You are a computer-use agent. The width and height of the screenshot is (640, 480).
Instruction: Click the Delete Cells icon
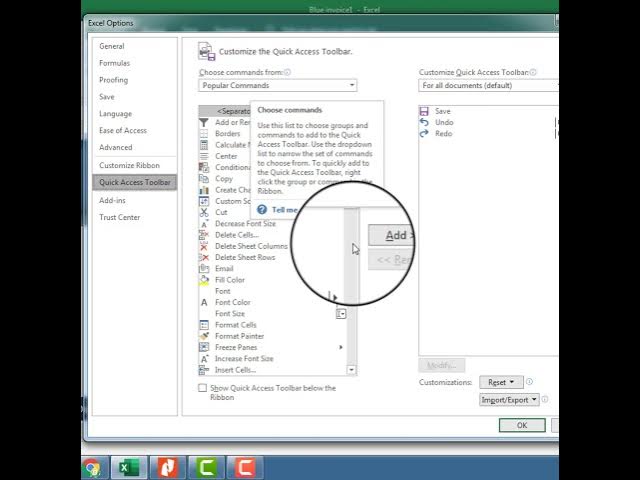pos(204,235)
